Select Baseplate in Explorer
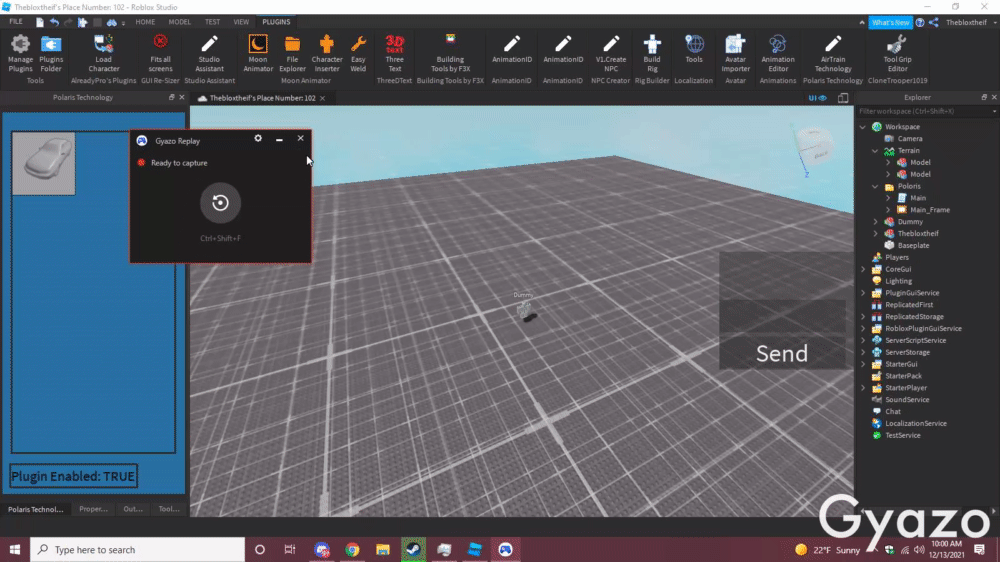This screenshot has height=562, width=1000. click(x=913, y=246)
